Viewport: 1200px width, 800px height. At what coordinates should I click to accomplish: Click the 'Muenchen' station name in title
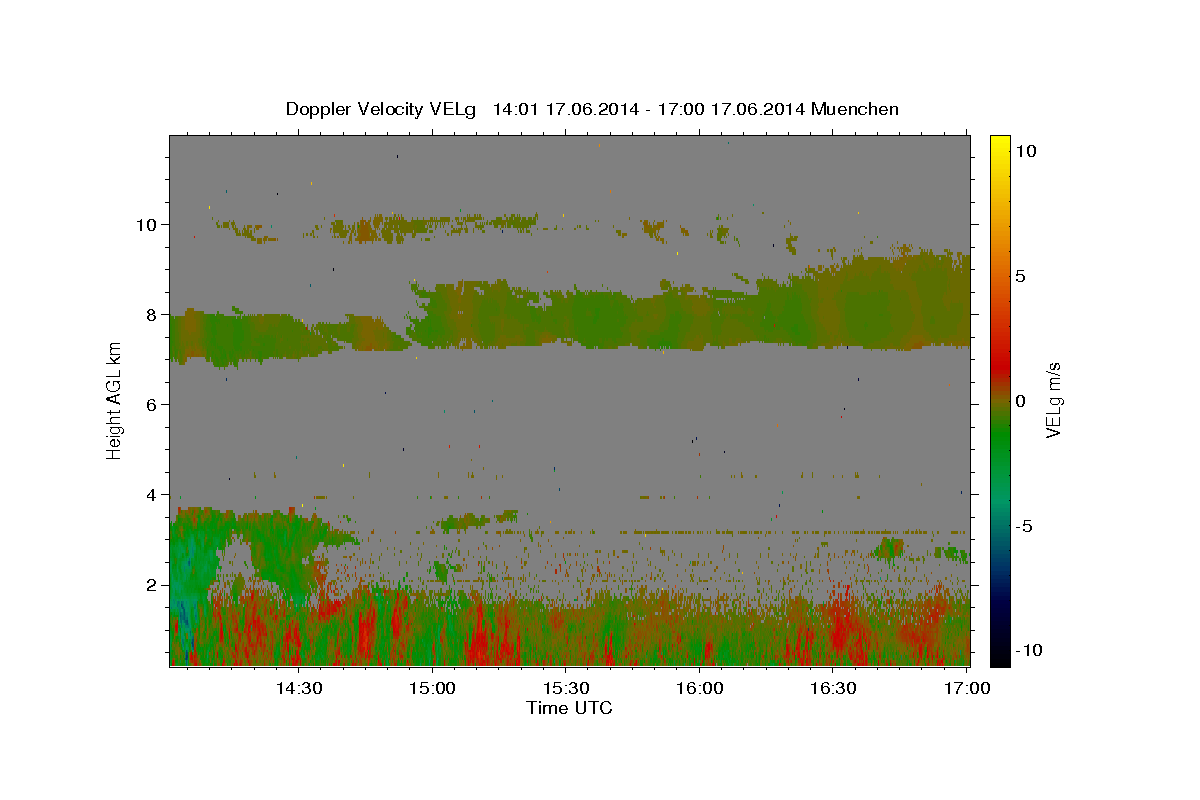[855, 109]
